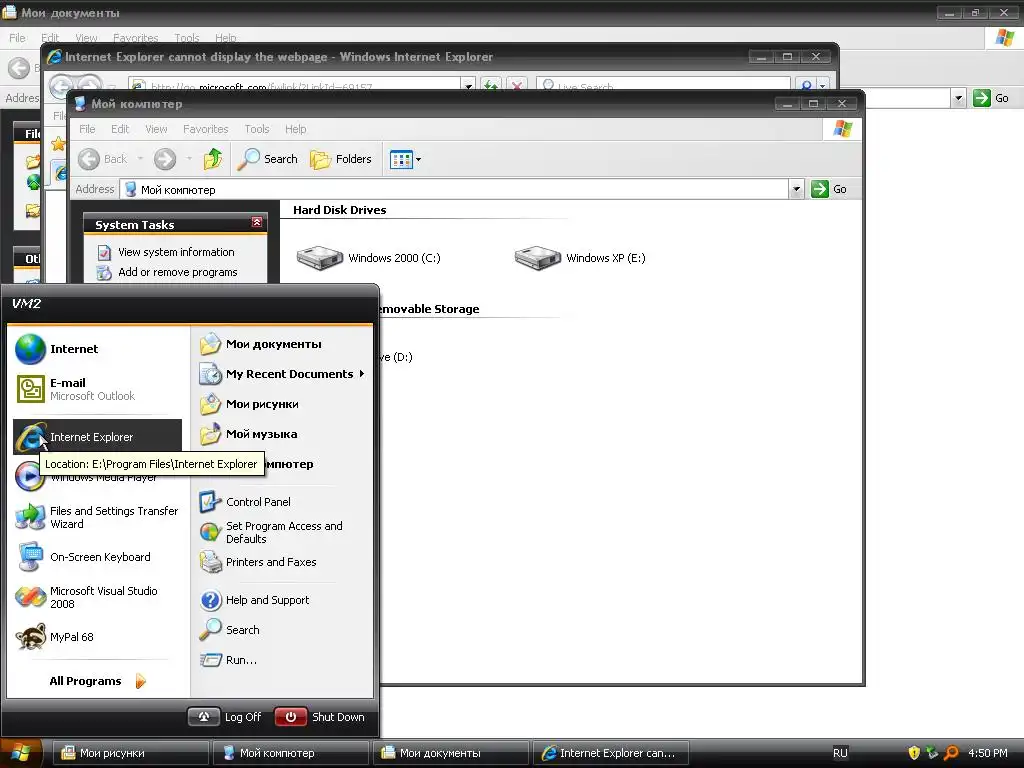The height and width of the screenshot is (768, 1024).
Task: Click View system information link
Action: (x=176, y=252)
